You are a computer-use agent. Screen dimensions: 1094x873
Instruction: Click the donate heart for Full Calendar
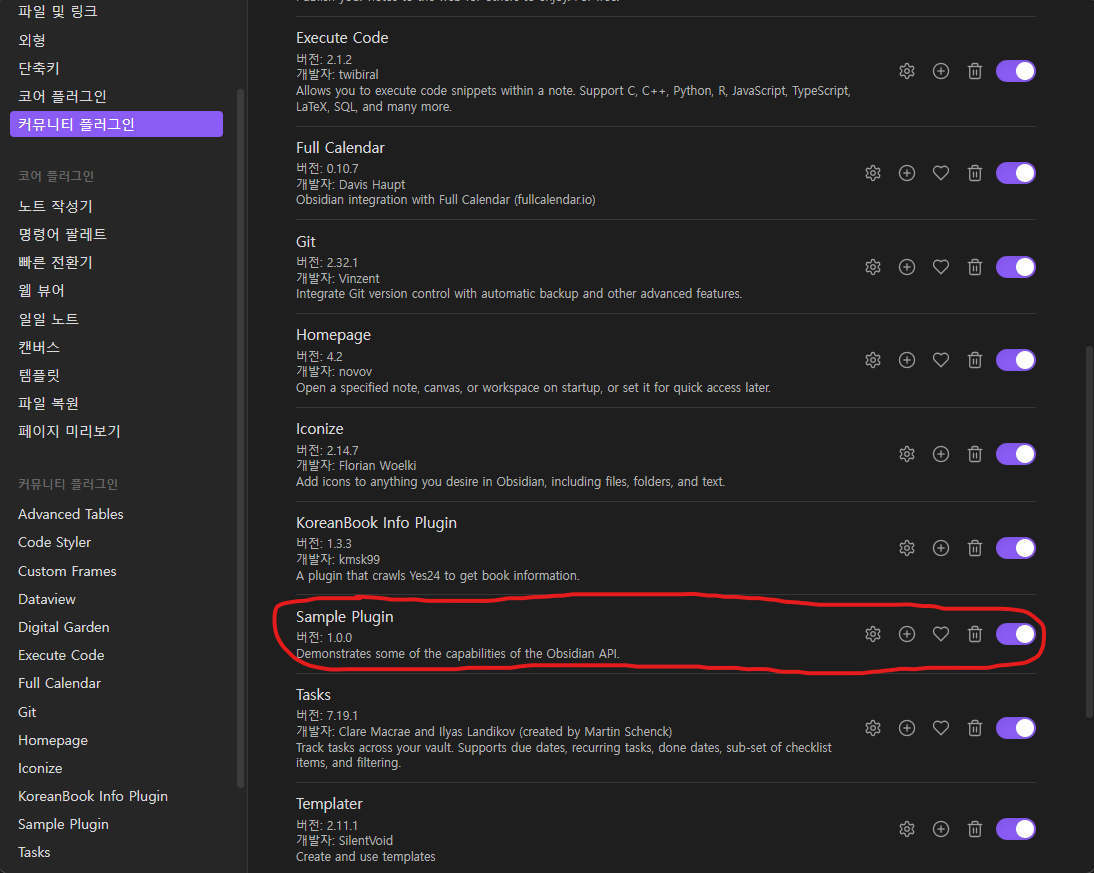941,173
